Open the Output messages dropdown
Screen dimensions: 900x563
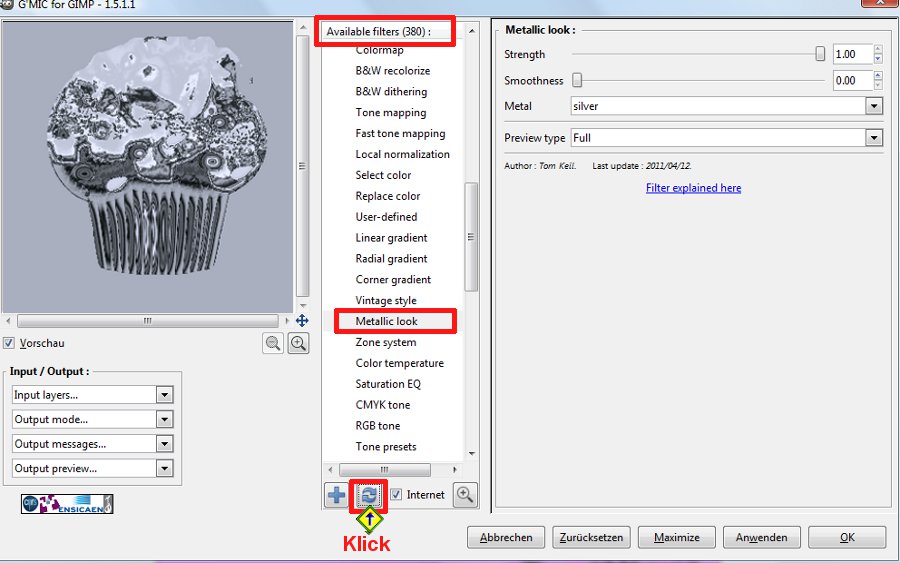[x=92, y=444]
